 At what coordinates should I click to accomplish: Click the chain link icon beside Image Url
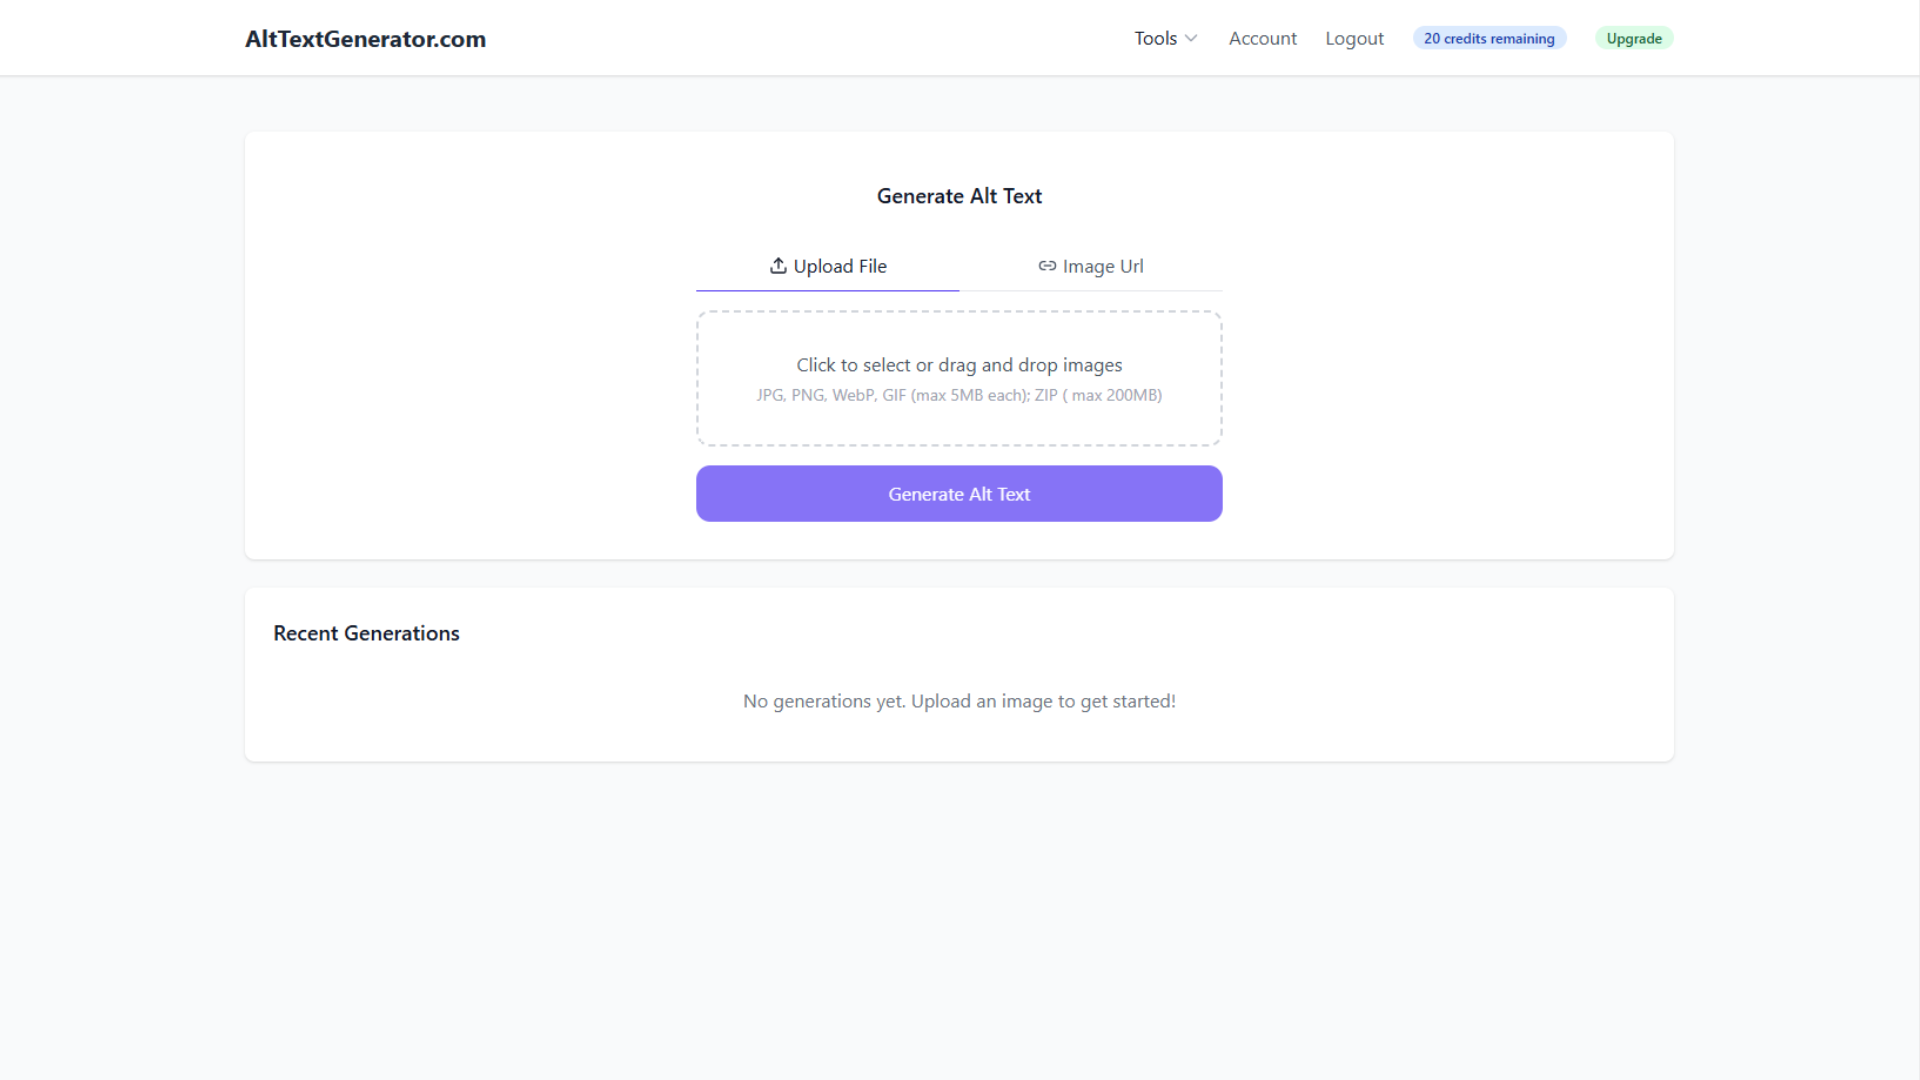[1047, 266]
